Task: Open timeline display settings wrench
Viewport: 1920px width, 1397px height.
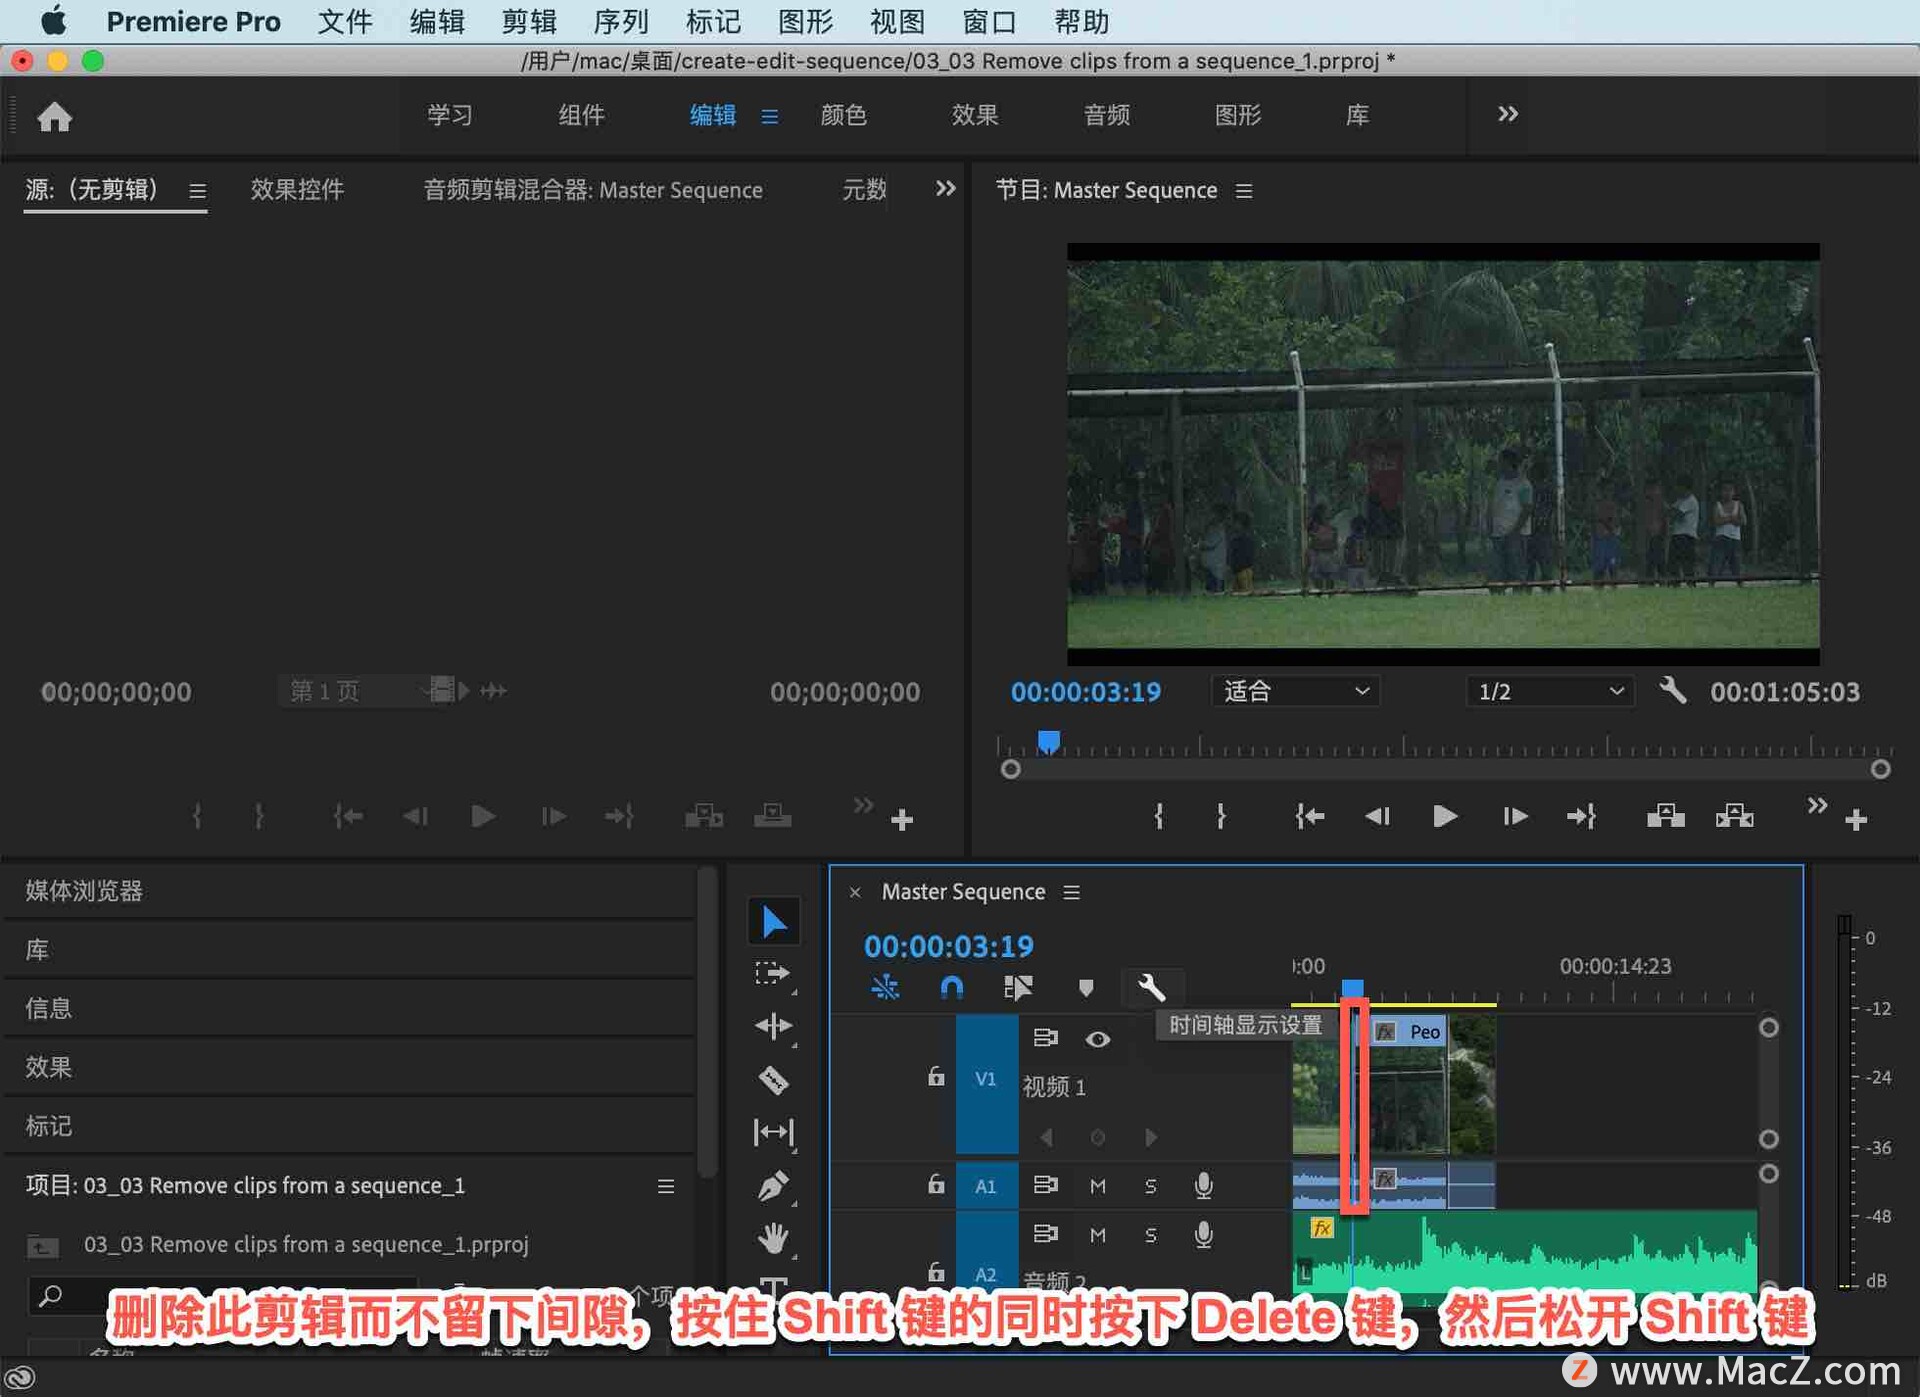Action: coord(1151,988)
